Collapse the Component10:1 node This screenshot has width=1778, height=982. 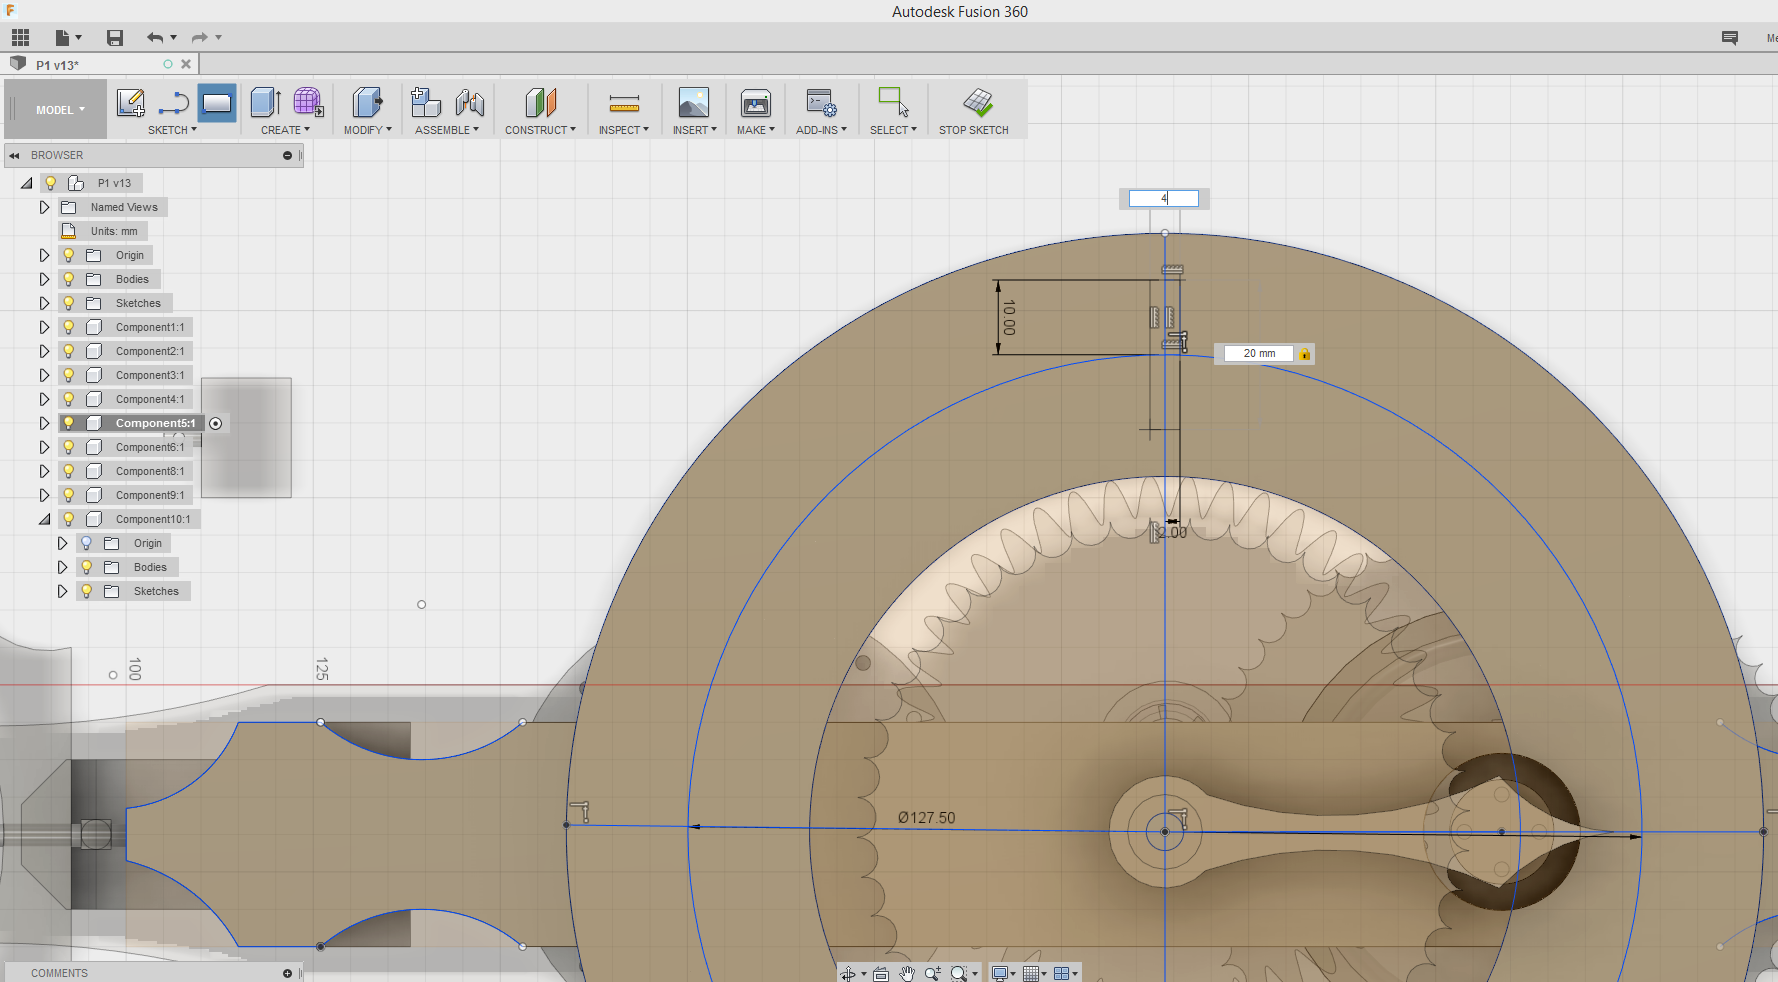44,519
